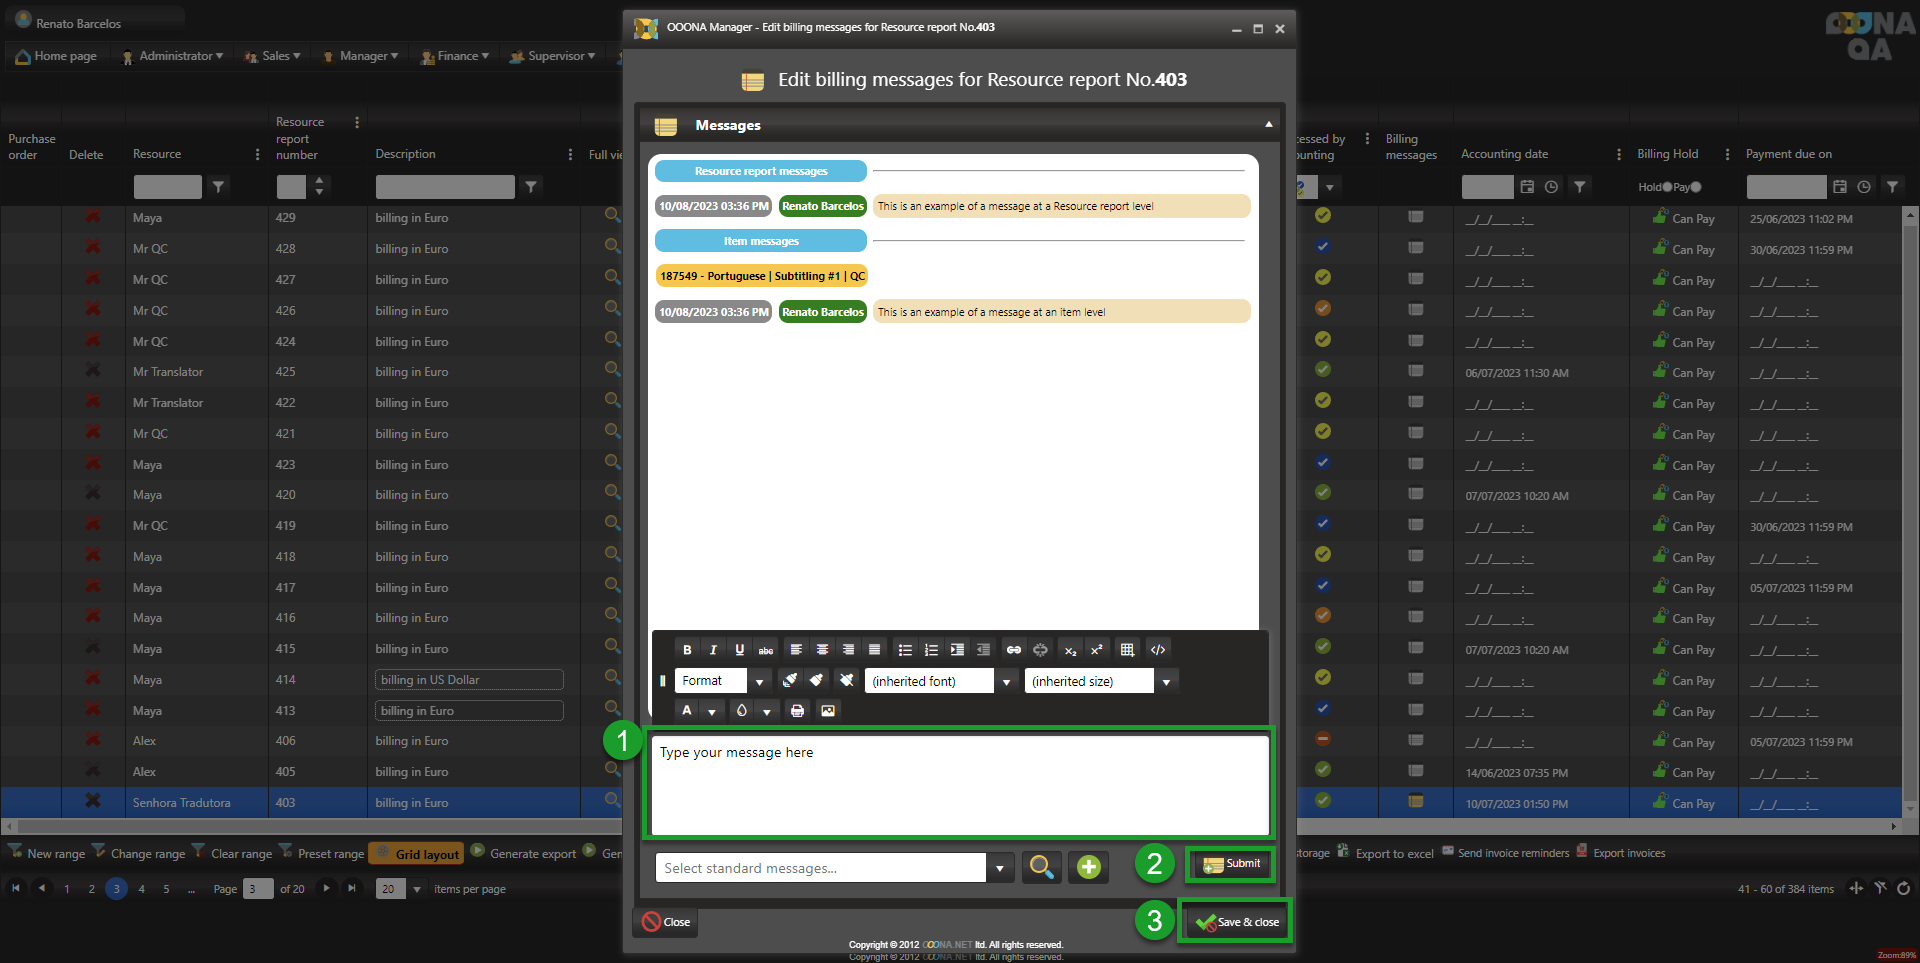The image size is (1920, 963).
Task: Open the Select standard messages dropdown
Action: point(999,868)
